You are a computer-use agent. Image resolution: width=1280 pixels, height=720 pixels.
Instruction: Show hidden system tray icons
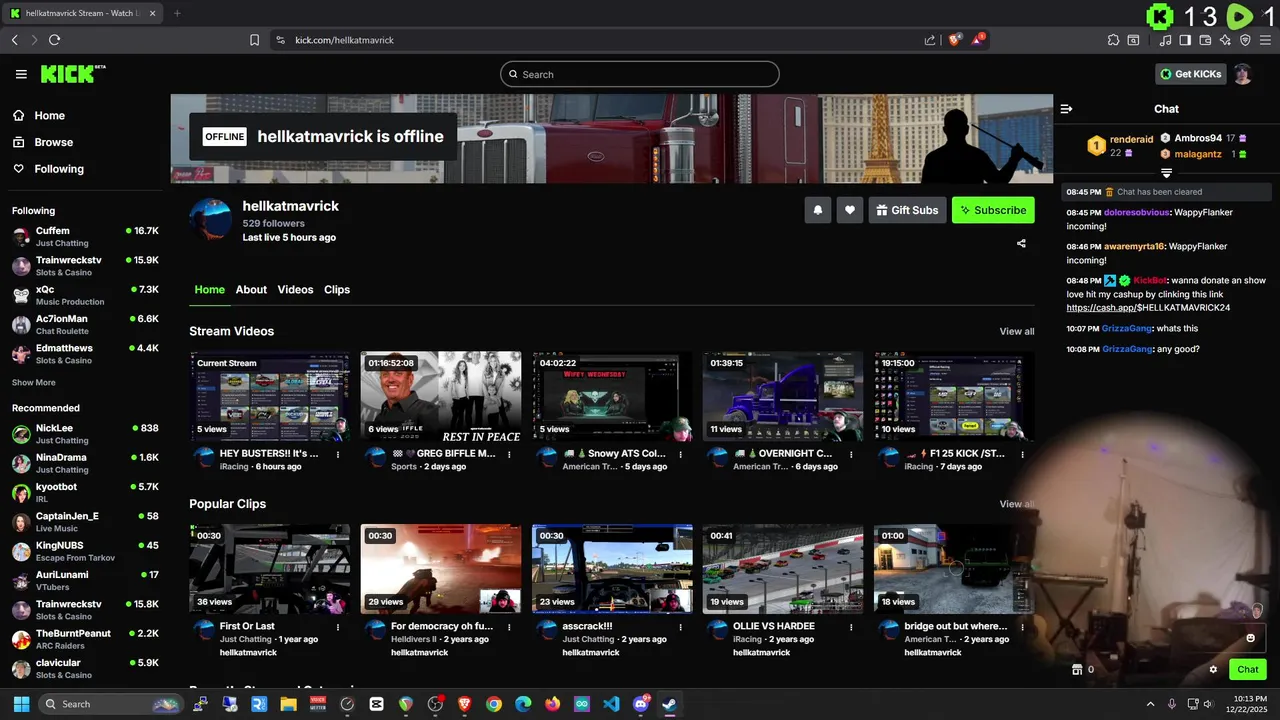tap(1150, 704)
